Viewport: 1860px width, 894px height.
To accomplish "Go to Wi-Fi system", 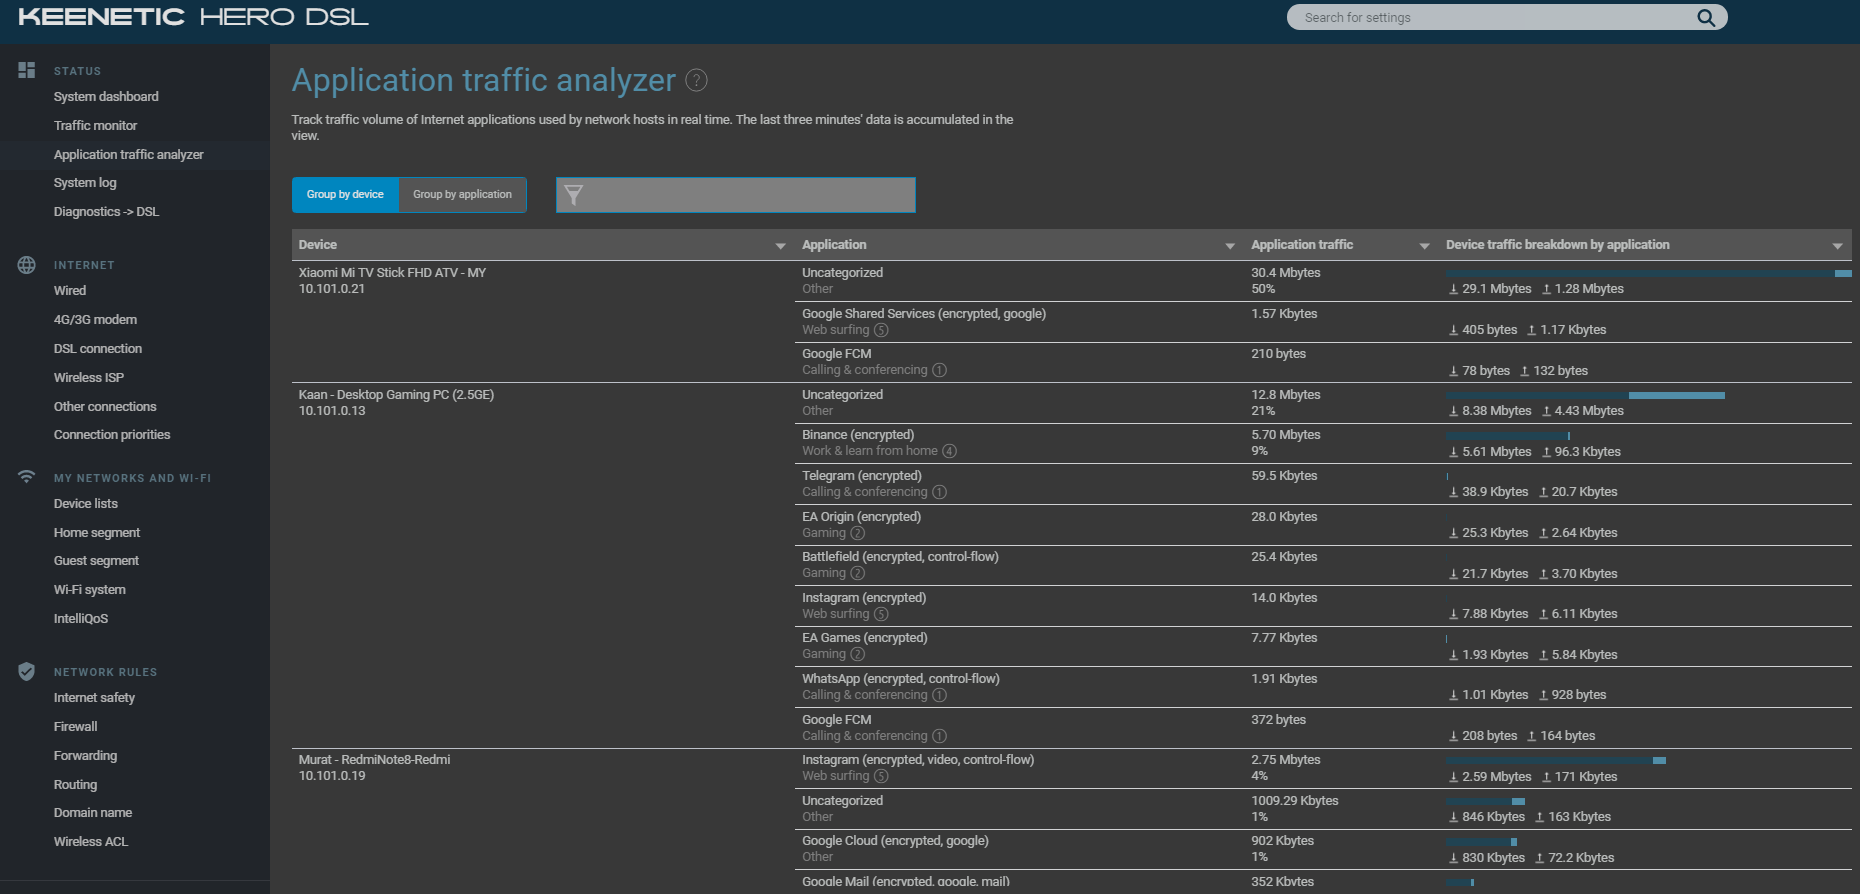I will coord(90,590).
